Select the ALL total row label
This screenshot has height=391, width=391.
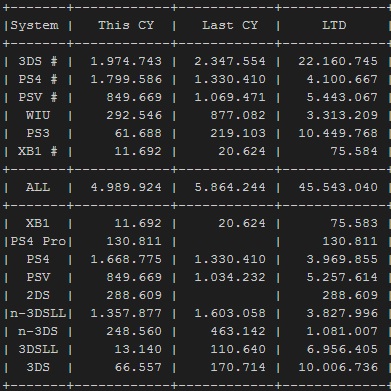38,187
